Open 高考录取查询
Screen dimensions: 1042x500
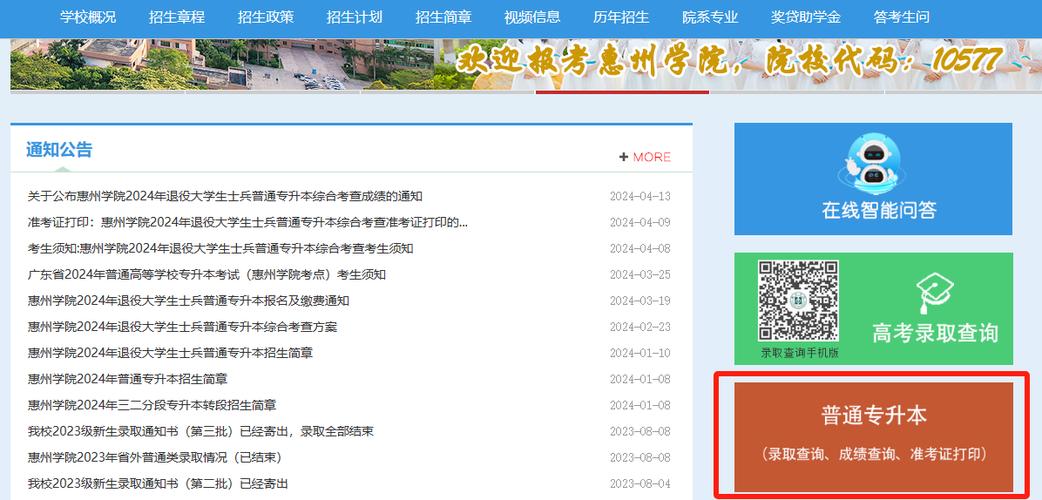(x=935, y=332)
